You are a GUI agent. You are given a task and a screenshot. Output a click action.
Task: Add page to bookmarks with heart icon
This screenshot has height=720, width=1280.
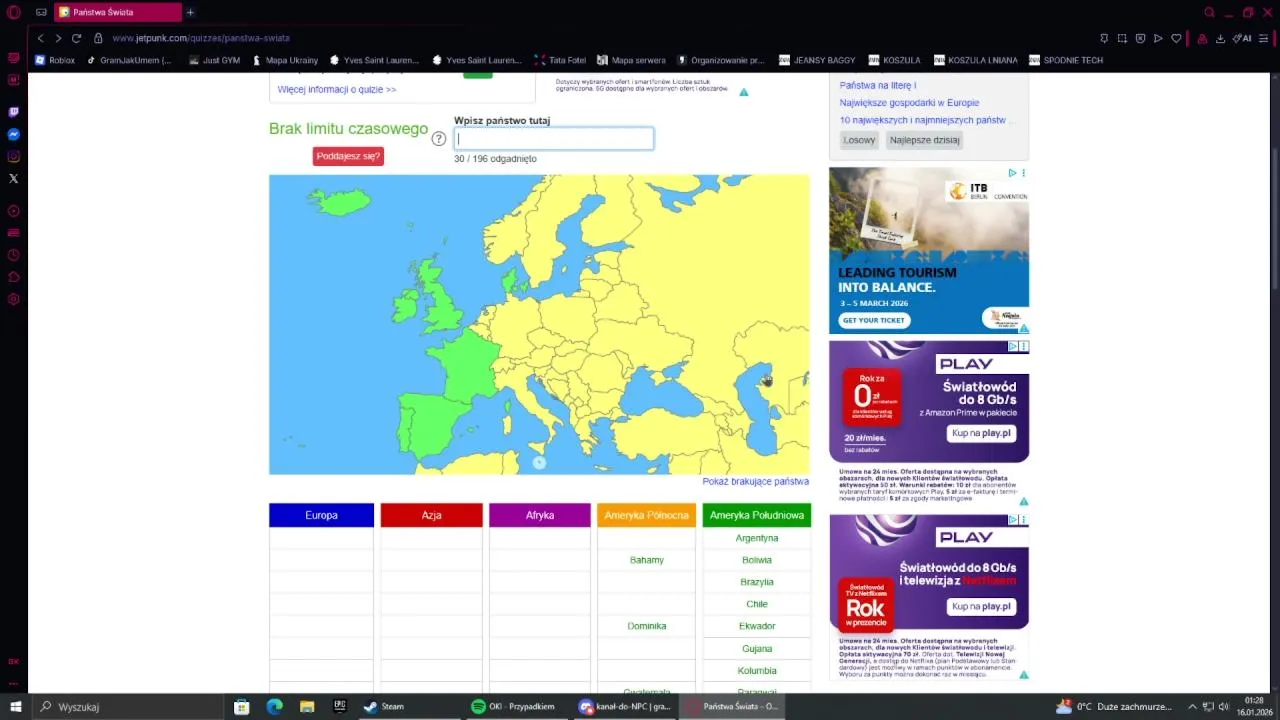pos(1176,38)
